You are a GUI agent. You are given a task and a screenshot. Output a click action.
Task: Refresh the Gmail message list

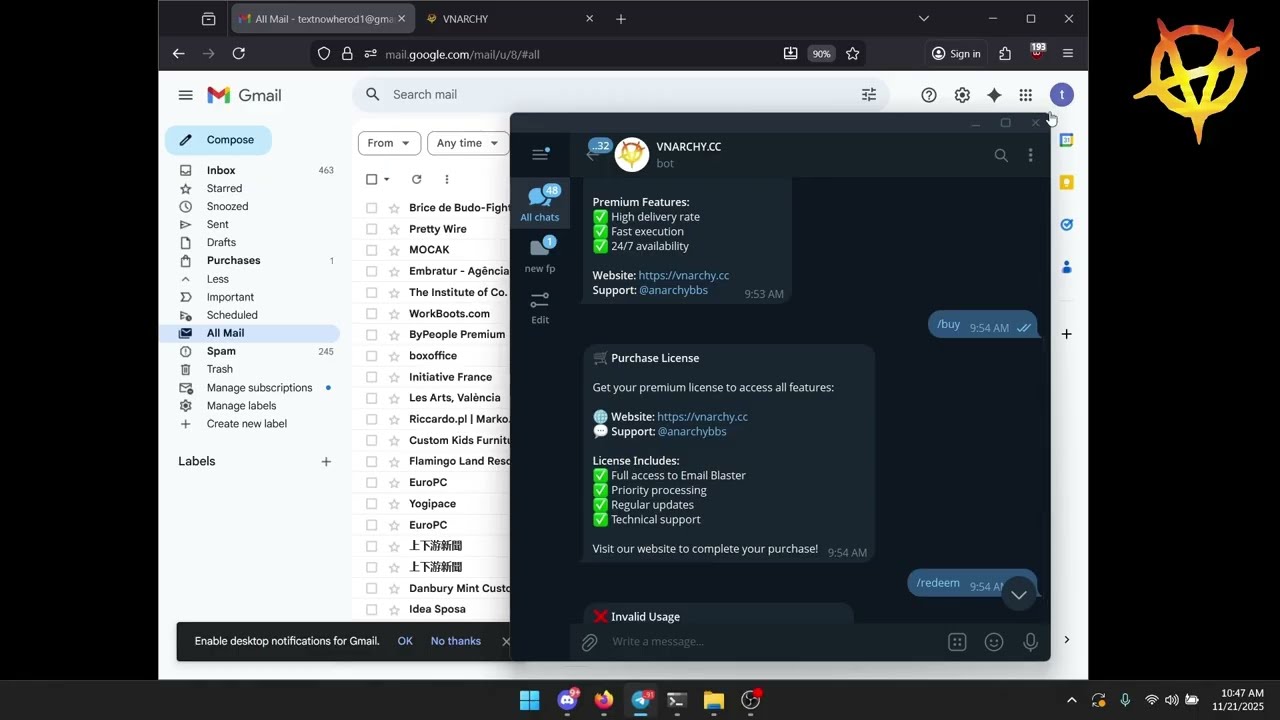pos(417,179)
